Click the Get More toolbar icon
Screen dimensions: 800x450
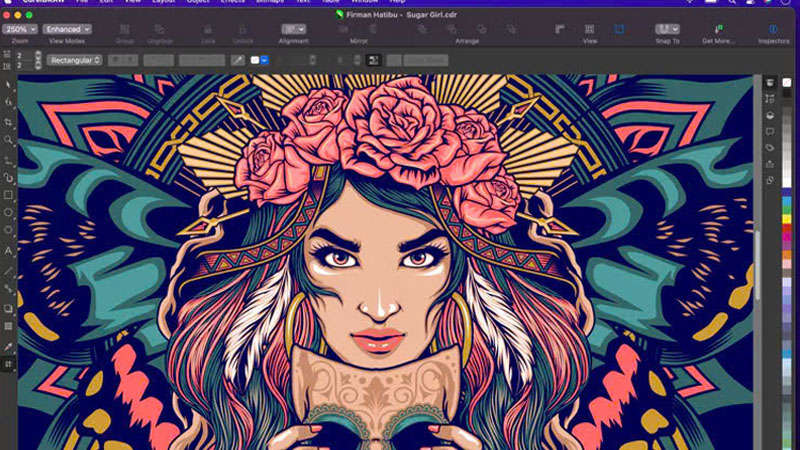[x=718, y=30]
